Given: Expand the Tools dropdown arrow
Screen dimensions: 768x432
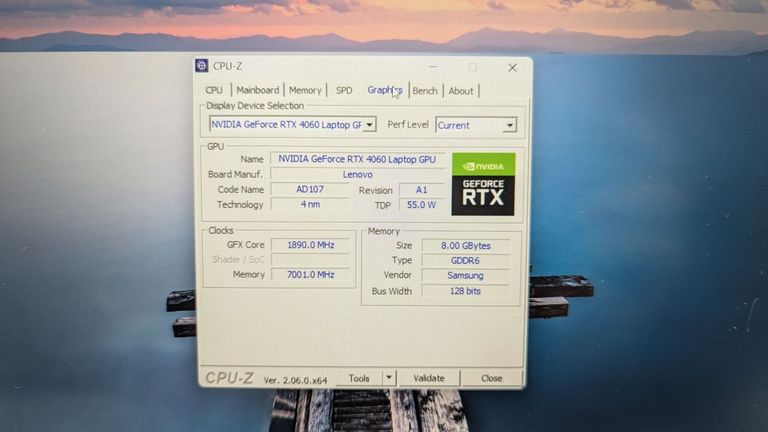Looking at the screenshot, I should (389, 378).
